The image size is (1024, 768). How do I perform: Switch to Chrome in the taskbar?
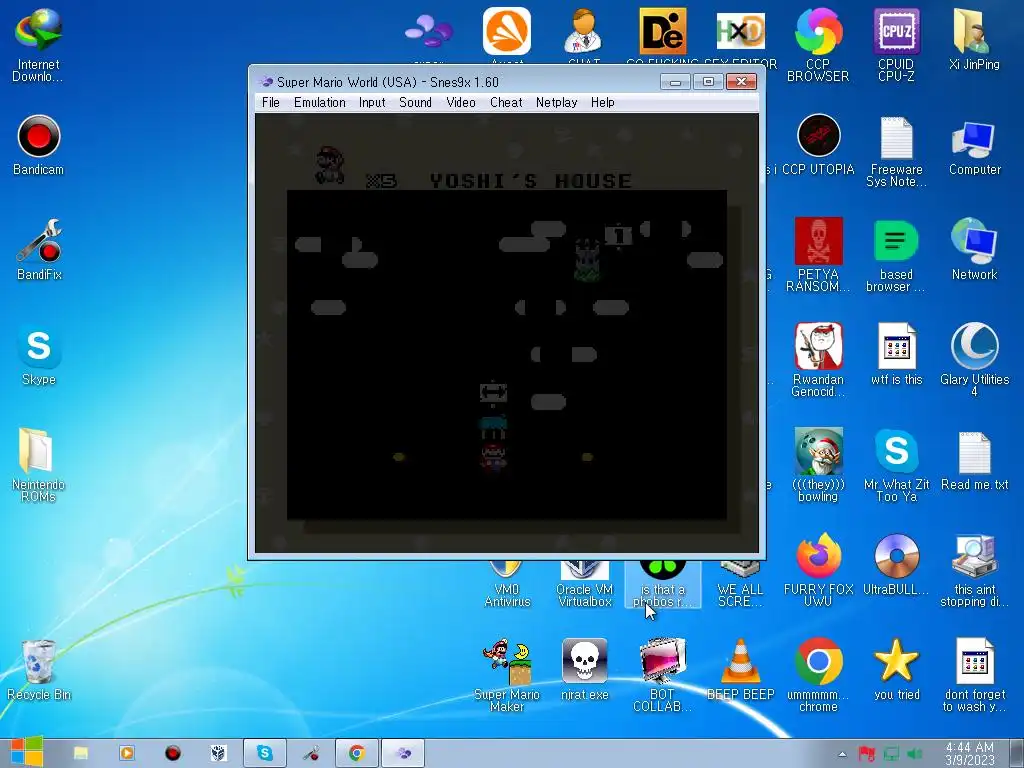[x=357, y=753]
